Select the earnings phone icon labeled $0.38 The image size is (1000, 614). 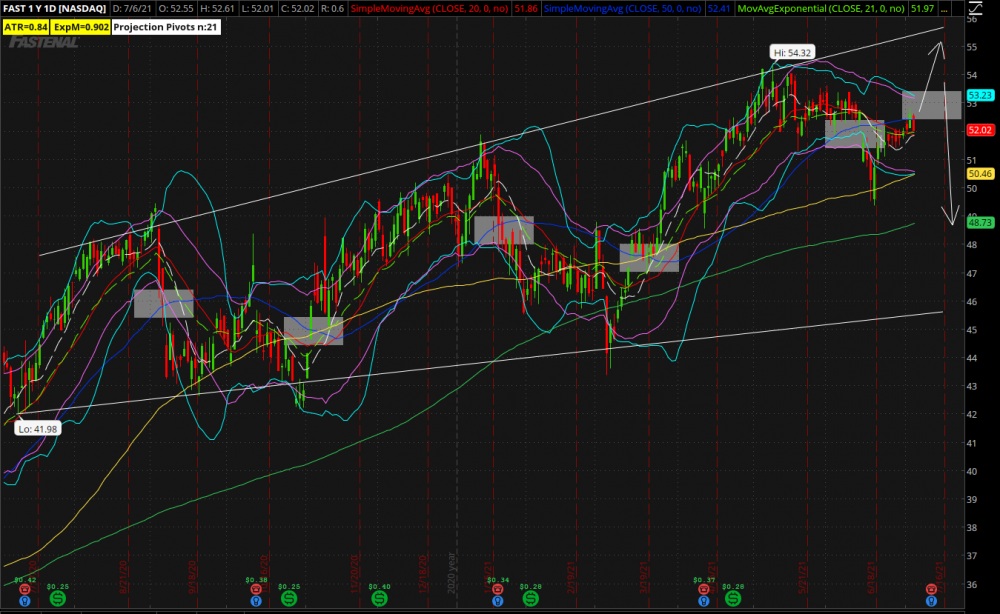pyautogui.click(x=256, y=590)
